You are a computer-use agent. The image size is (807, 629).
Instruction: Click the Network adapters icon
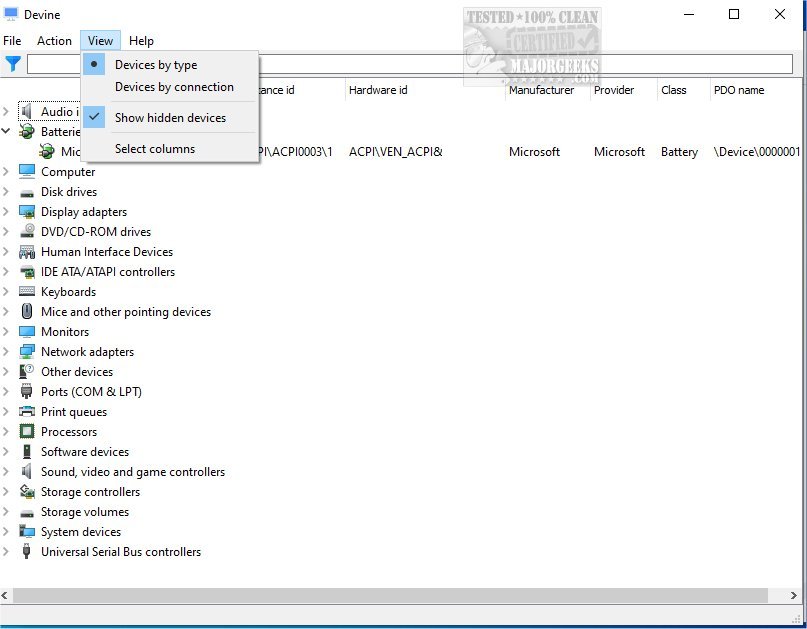click(x=27, y=352)
